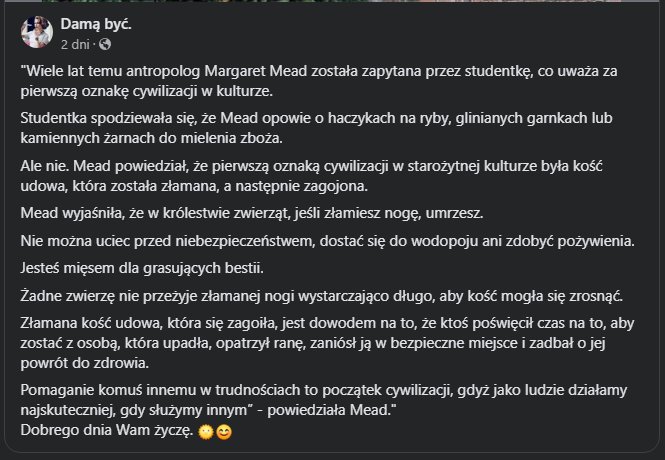This screenshot has width=665, height=460.
Task: Click the line starting "Żadne zwierzę nie przeżyje"
Action: [320, 296]
